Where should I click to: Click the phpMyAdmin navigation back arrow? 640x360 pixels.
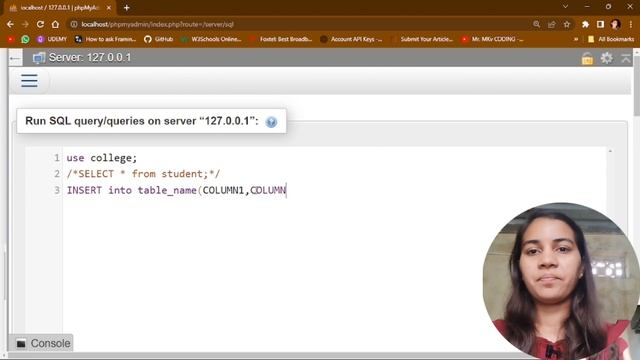(x=15, y=58)
